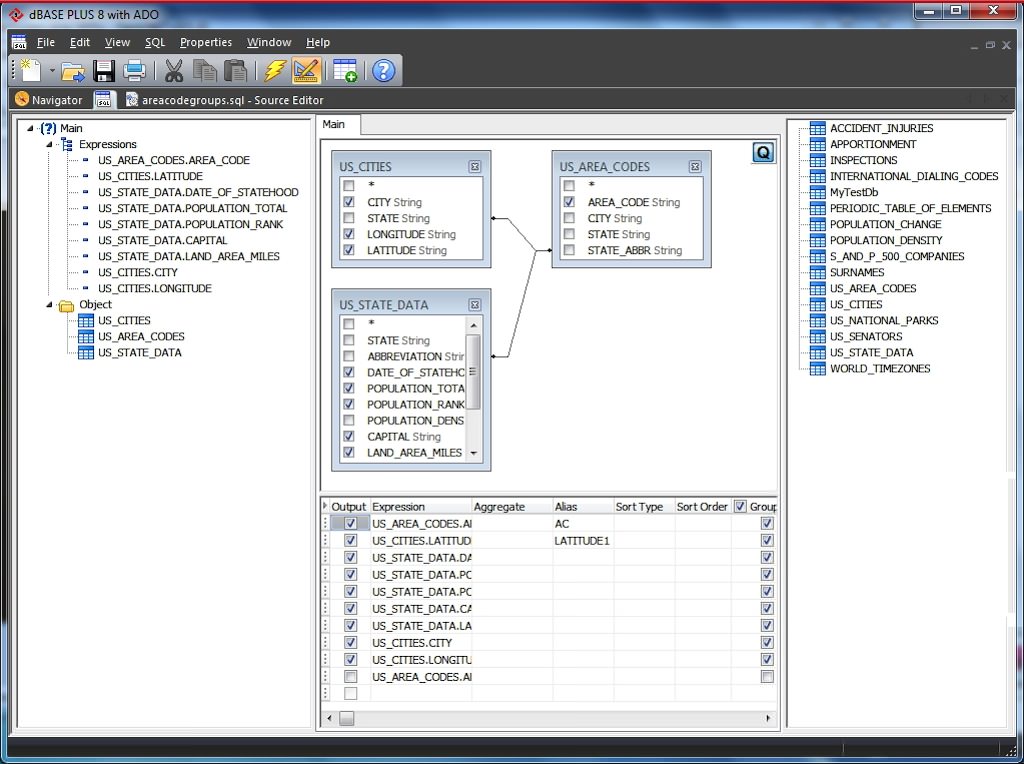The width and height of the screenshot is (1024, 764).
Task: Check the STATE_ABBR field checkbox
Action: tap(569, 250)
